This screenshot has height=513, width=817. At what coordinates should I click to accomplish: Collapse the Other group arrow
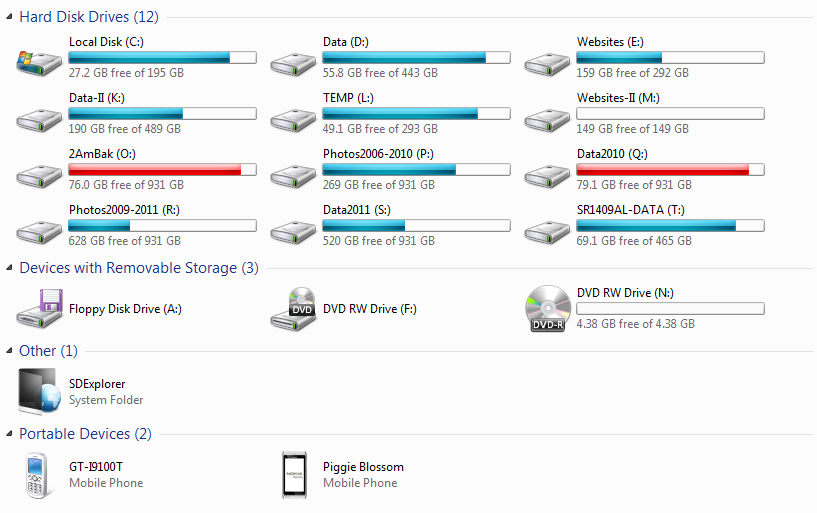(9, 351)
